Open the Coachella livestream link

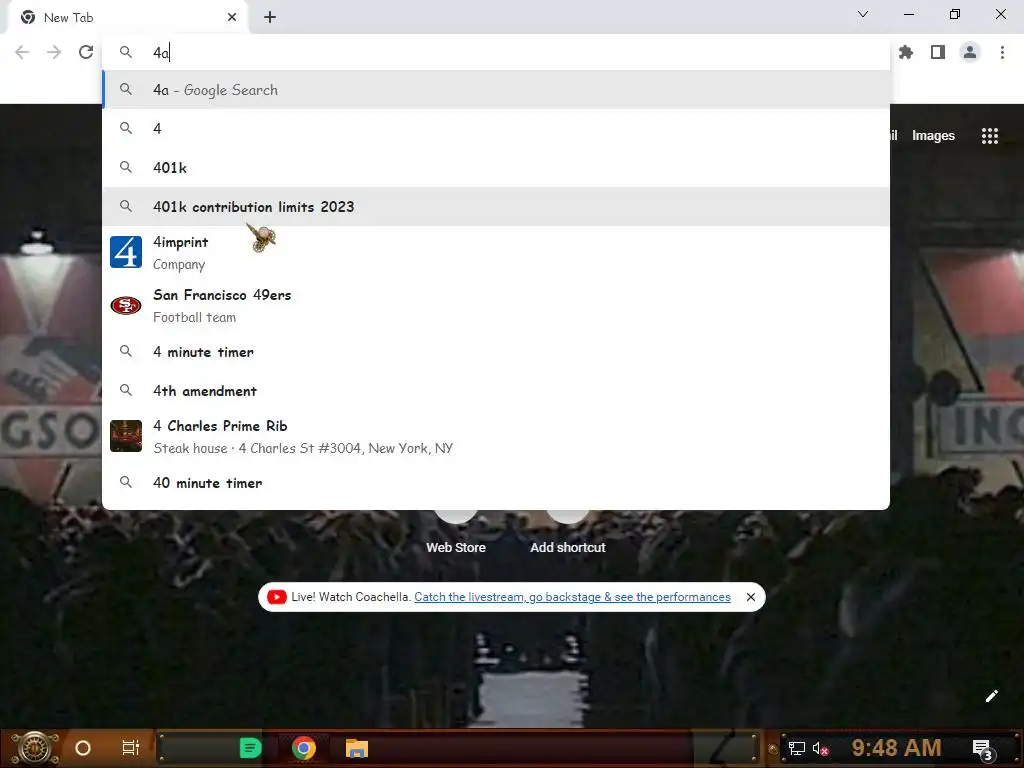click(x=572, y=597)
